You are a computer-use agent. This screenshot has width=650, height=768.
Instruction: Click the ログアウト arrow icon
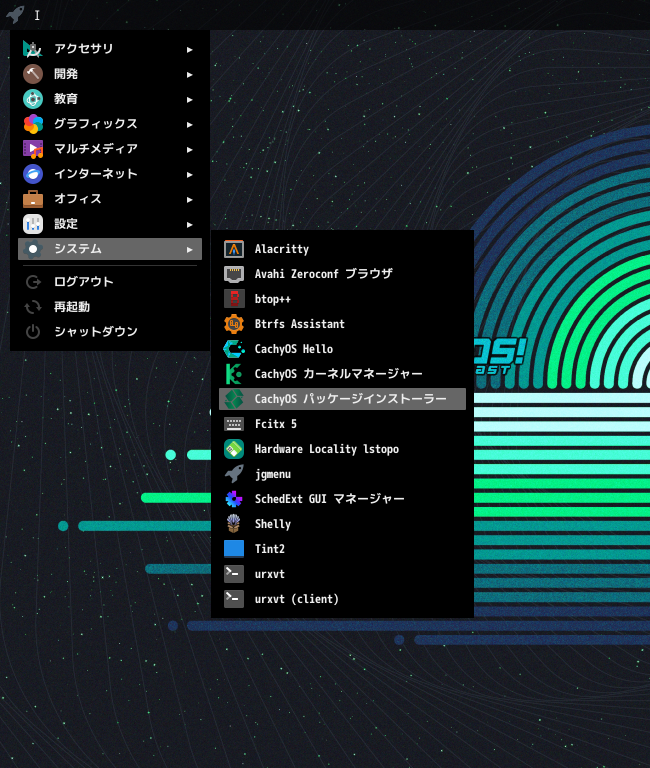tap(33, 282)
